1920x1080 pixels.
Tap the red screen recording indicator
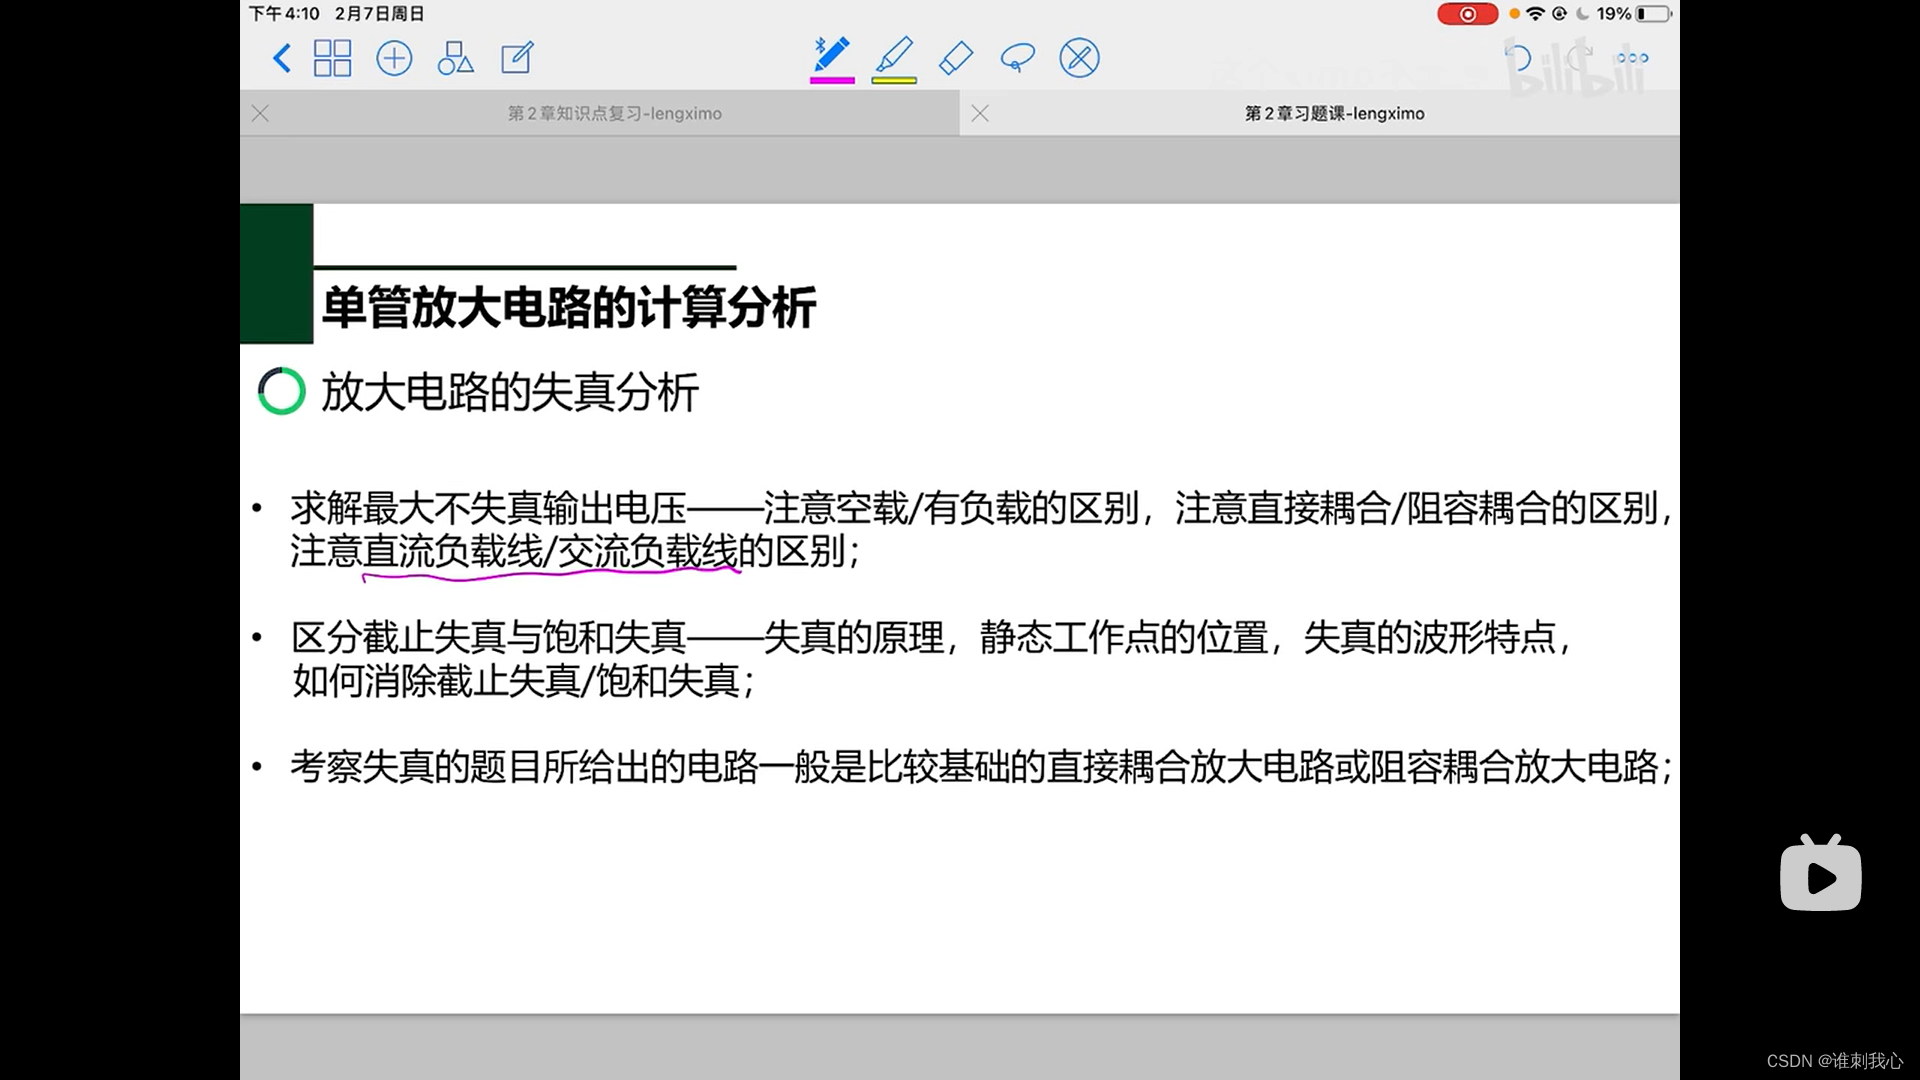[x=1467, y=14]
